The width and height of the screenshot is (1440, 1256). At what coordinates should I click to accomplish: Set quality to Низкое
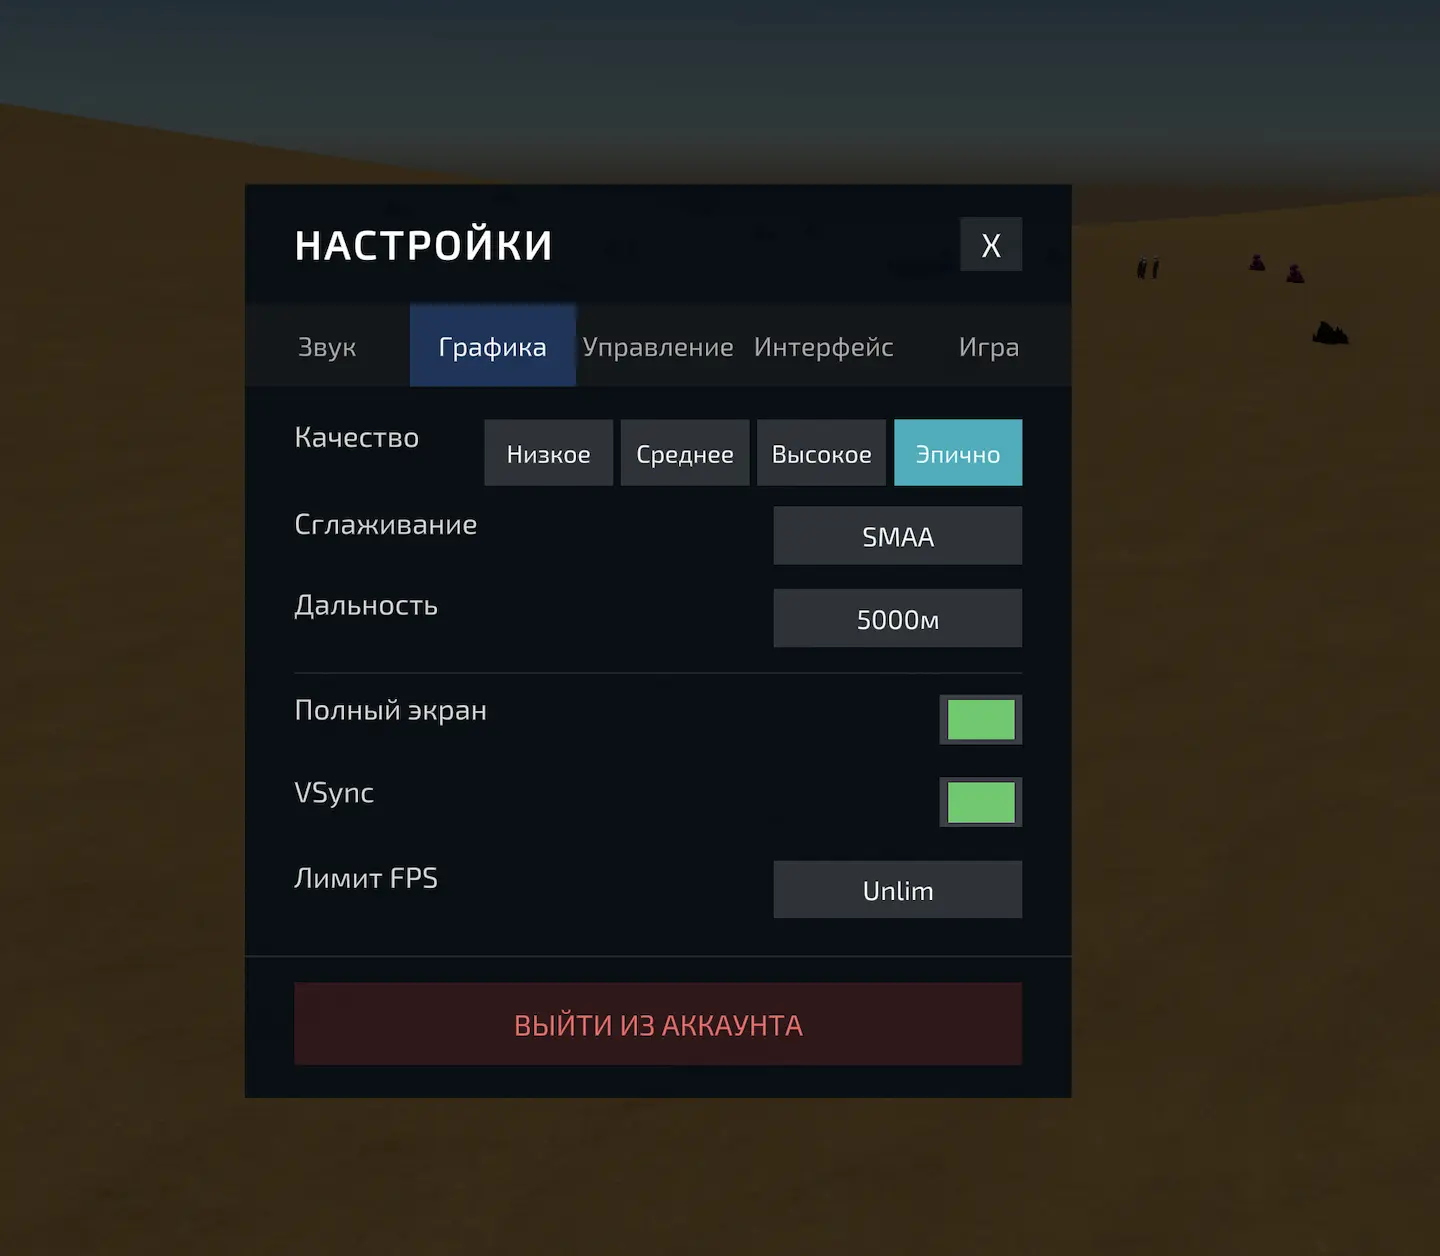[548, 453]
